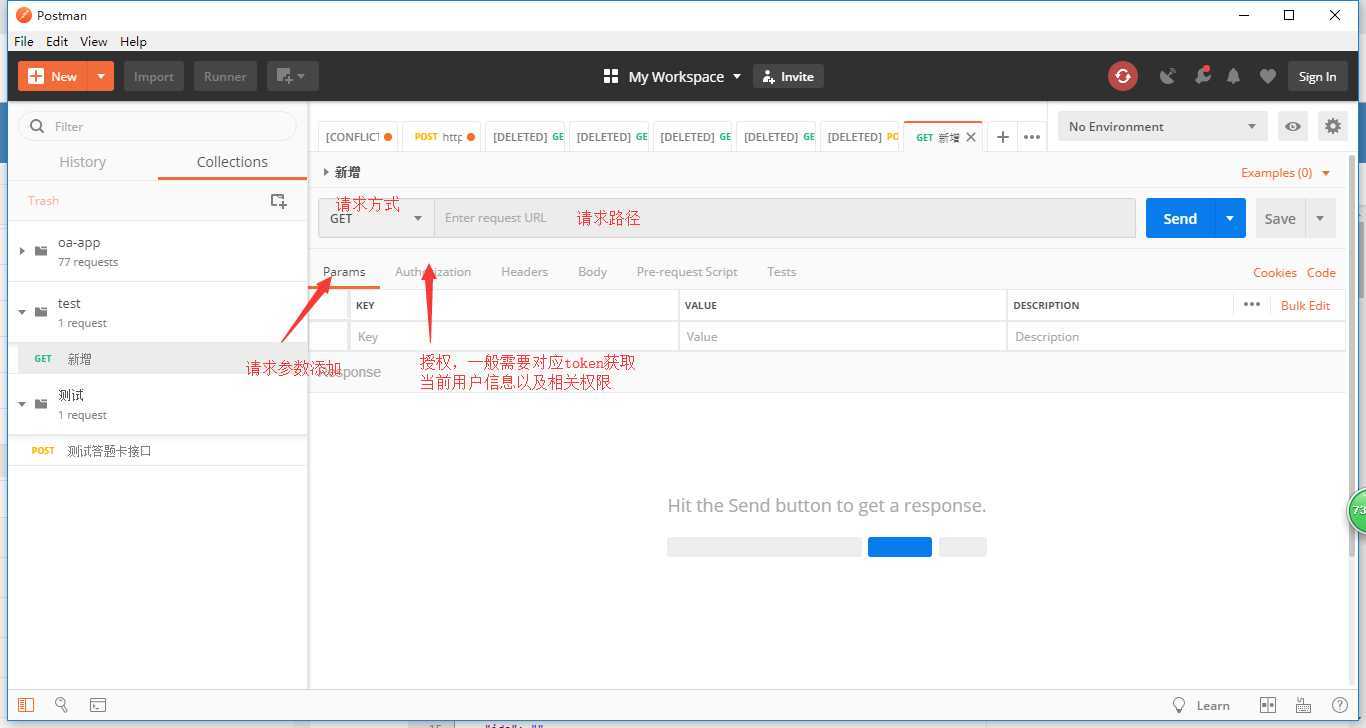Image resolution: width=1366 pixels, height=728 pixels.
Task: Open the help question mark icon
Action: [x=1339, y=705]
